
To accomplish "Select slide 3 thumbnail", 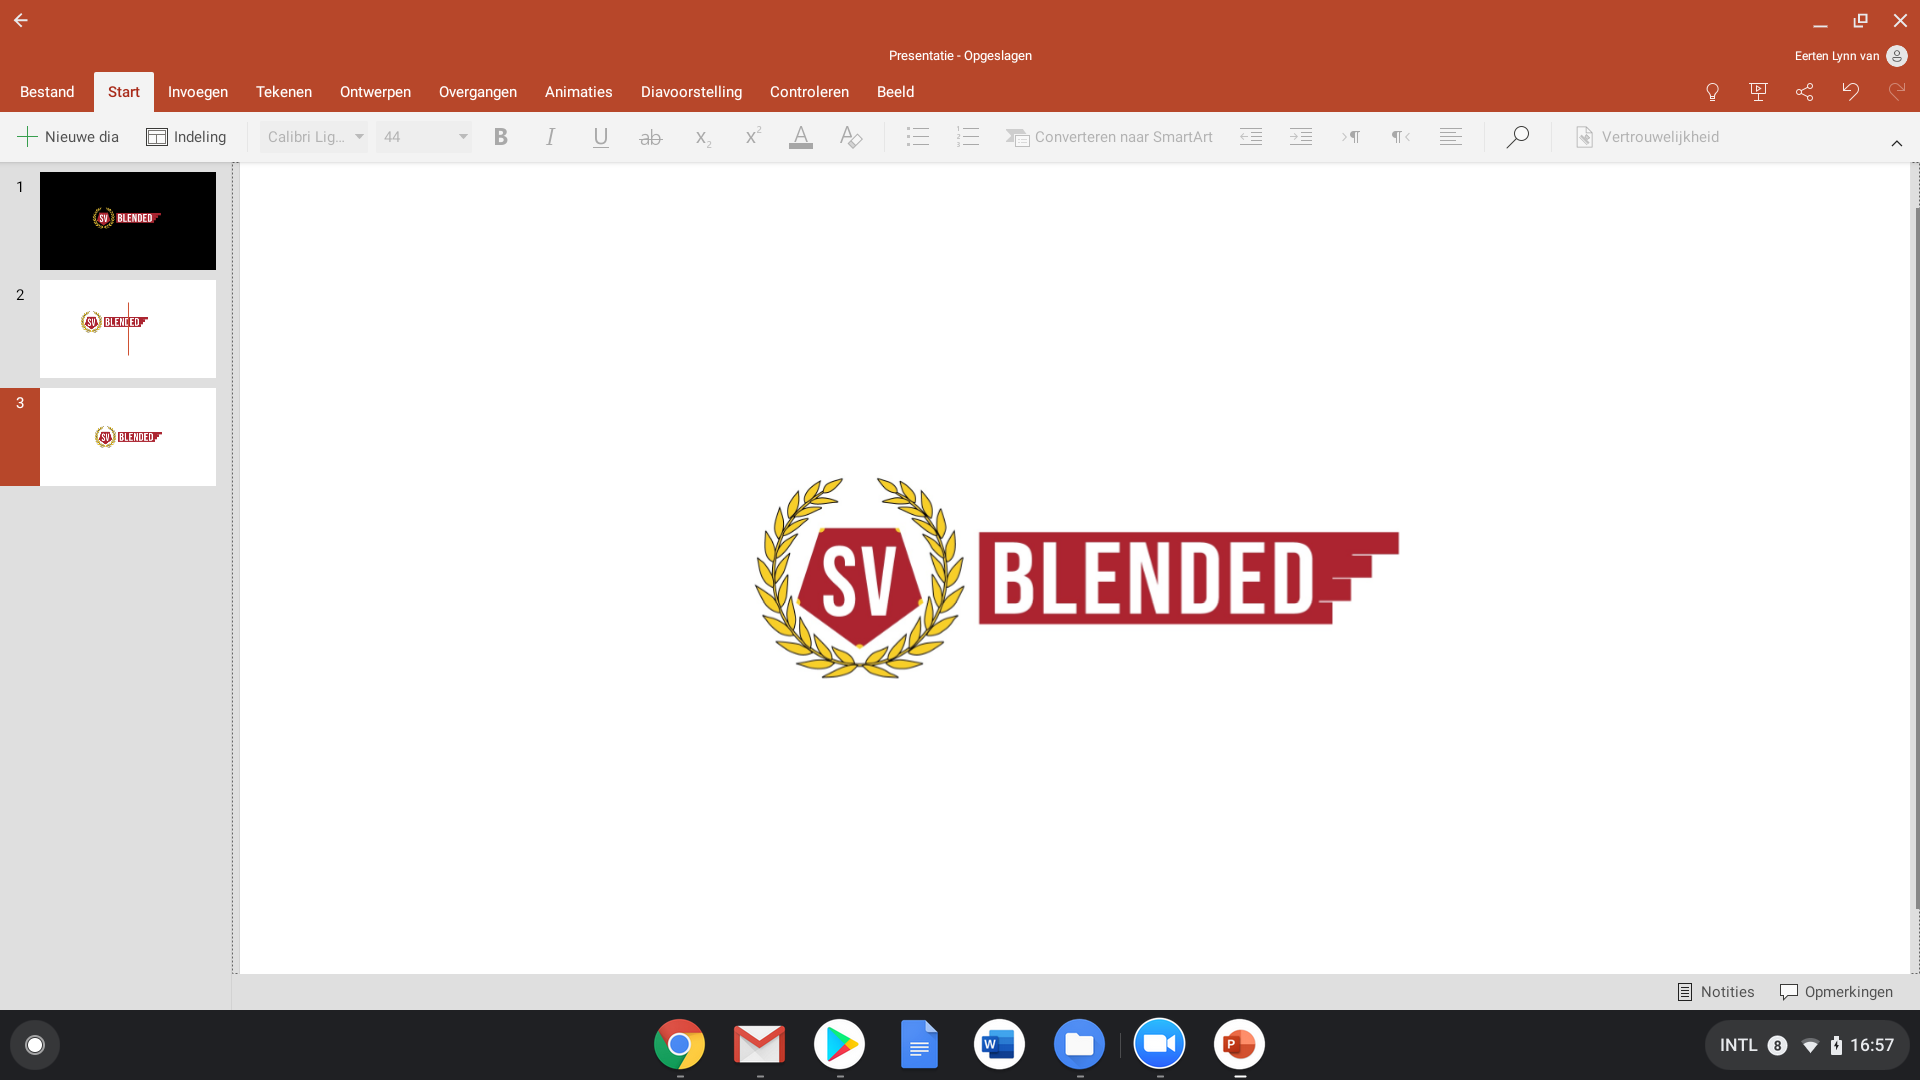I will pyautogui.click(x=128, y=437).
